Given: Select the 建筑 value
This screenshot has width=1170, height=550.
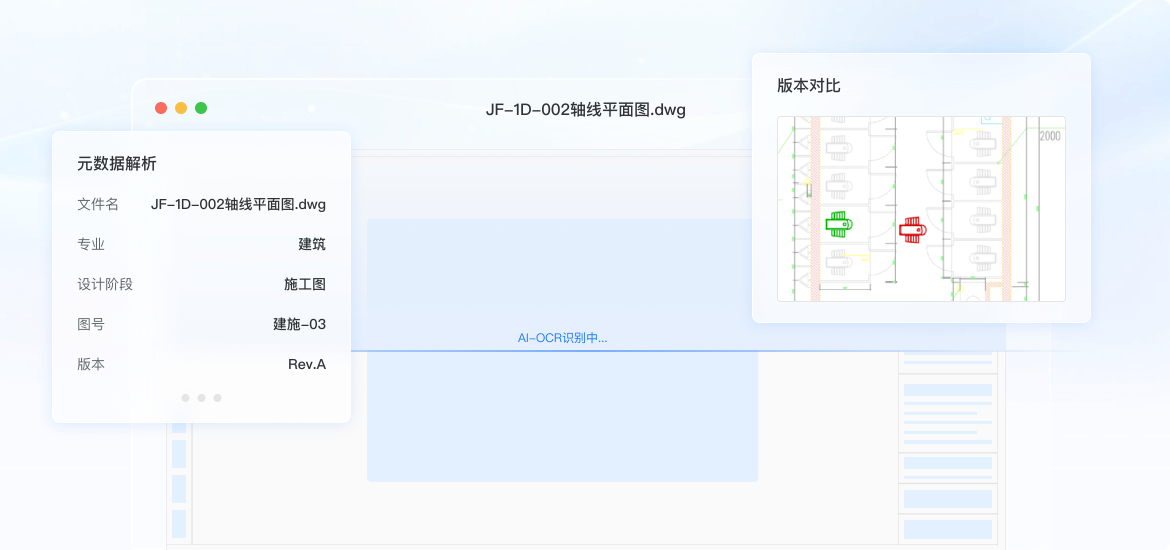Looking at the screenshot, I should coord(312,244).
